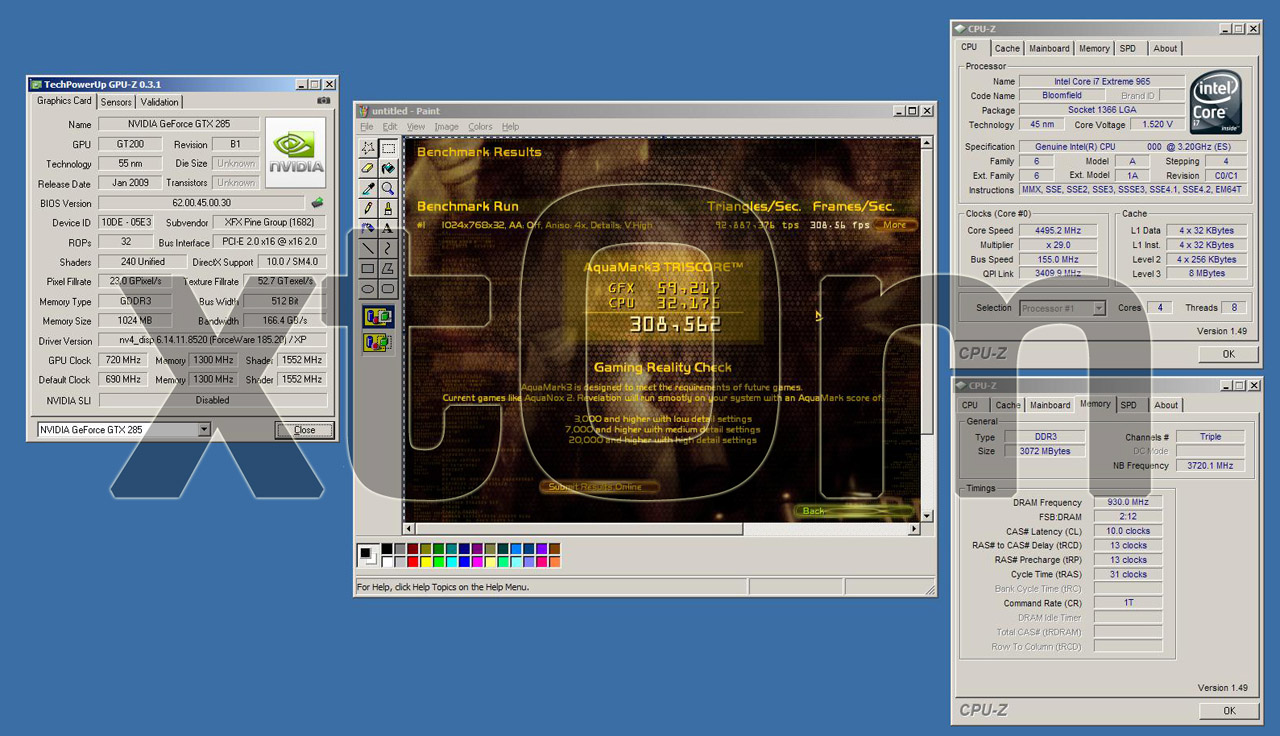1280x736 pixels.
Task: Pick the yellow swatch in Paint palette
Action: 426,562
